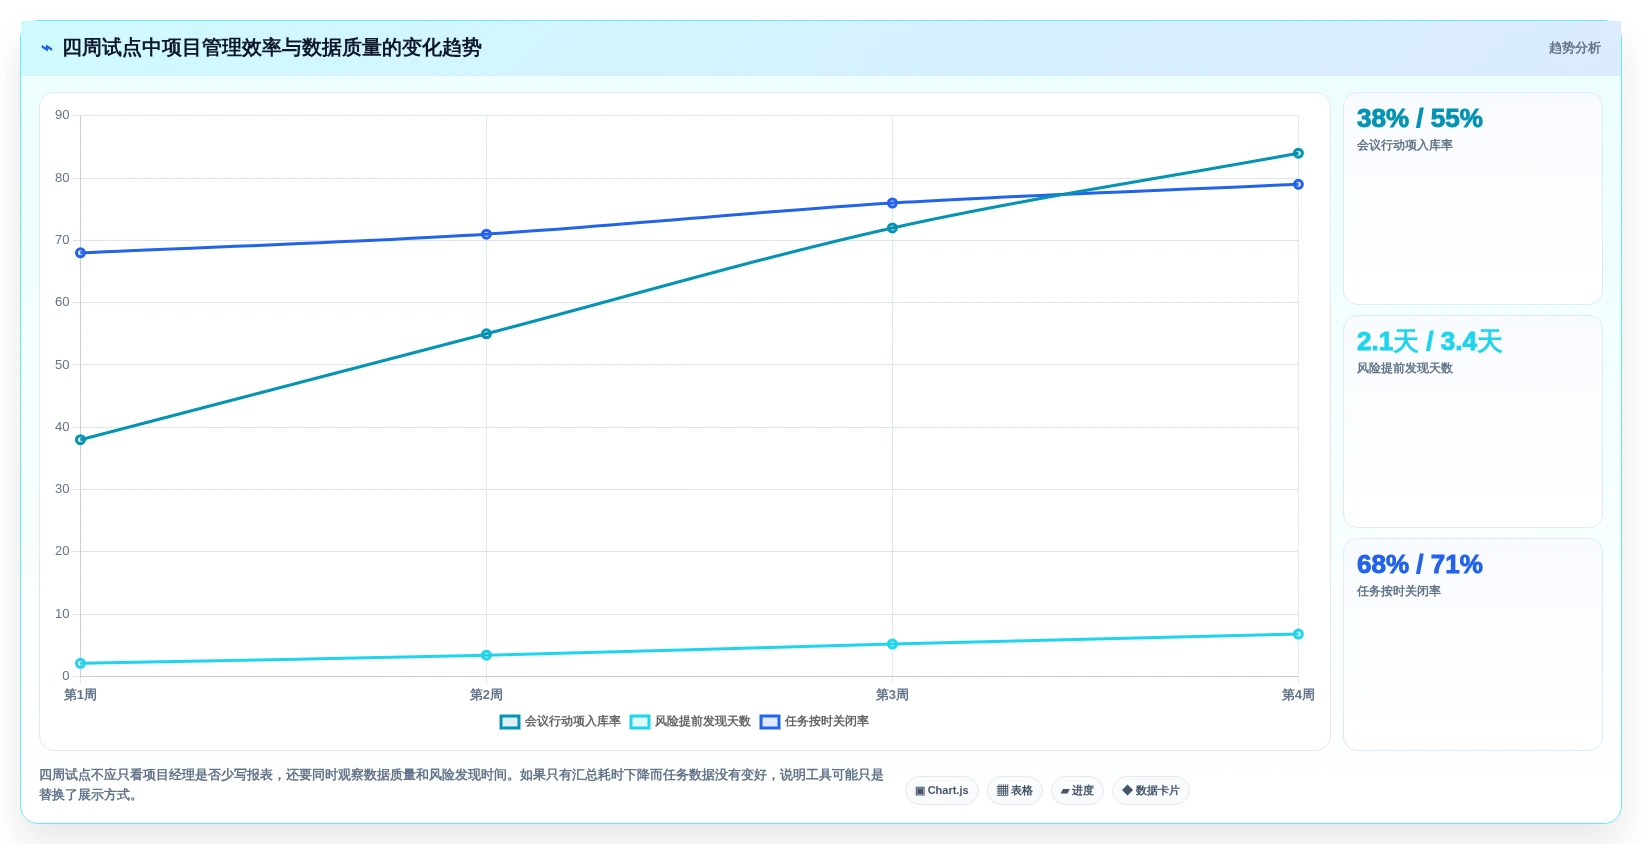Click the 第4周 point on the teal line
This screenshot has height=844, width=1642.
[x=1298, y=153]
